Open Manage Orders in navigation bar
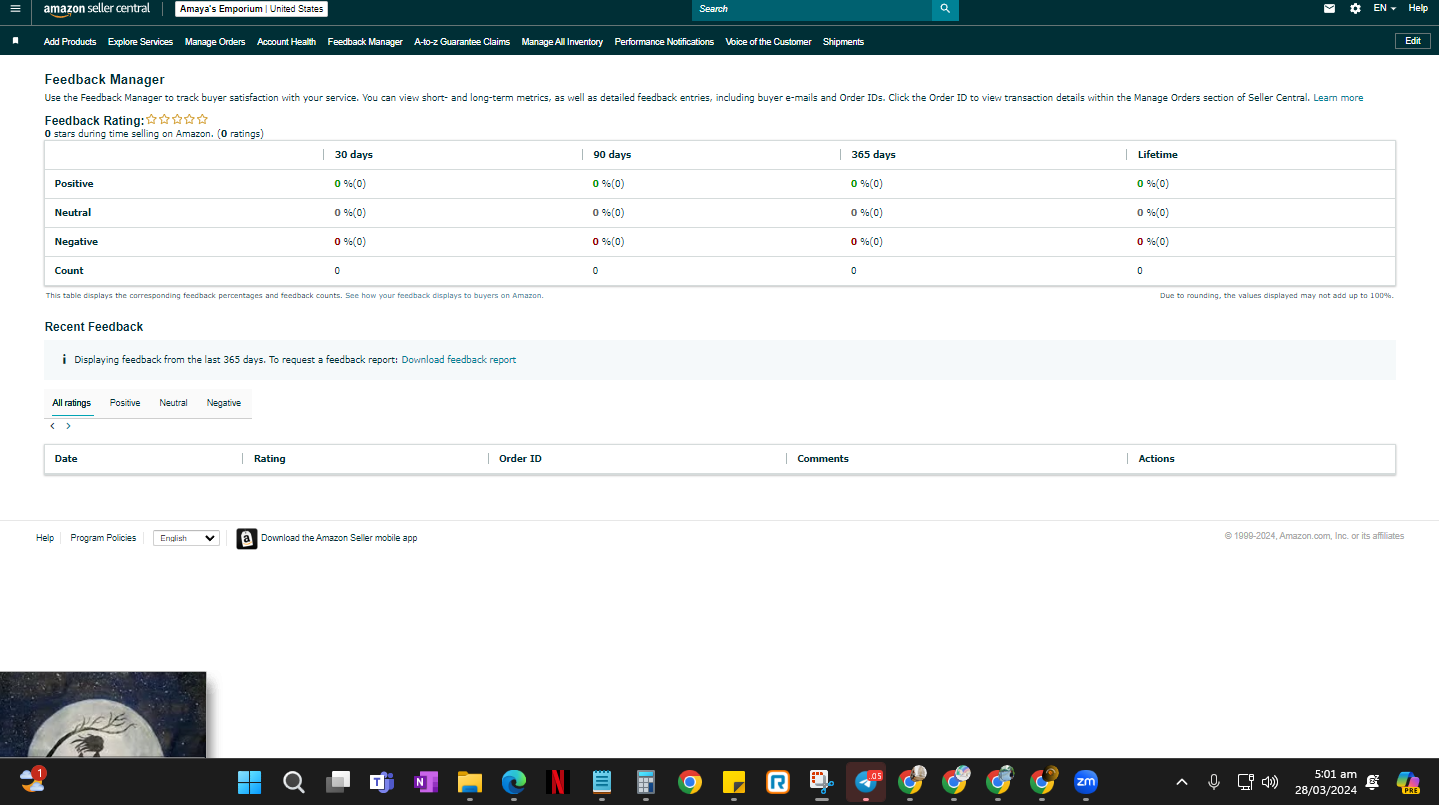The height and width of the screenshot is (805, 1439). coord(215,42)
